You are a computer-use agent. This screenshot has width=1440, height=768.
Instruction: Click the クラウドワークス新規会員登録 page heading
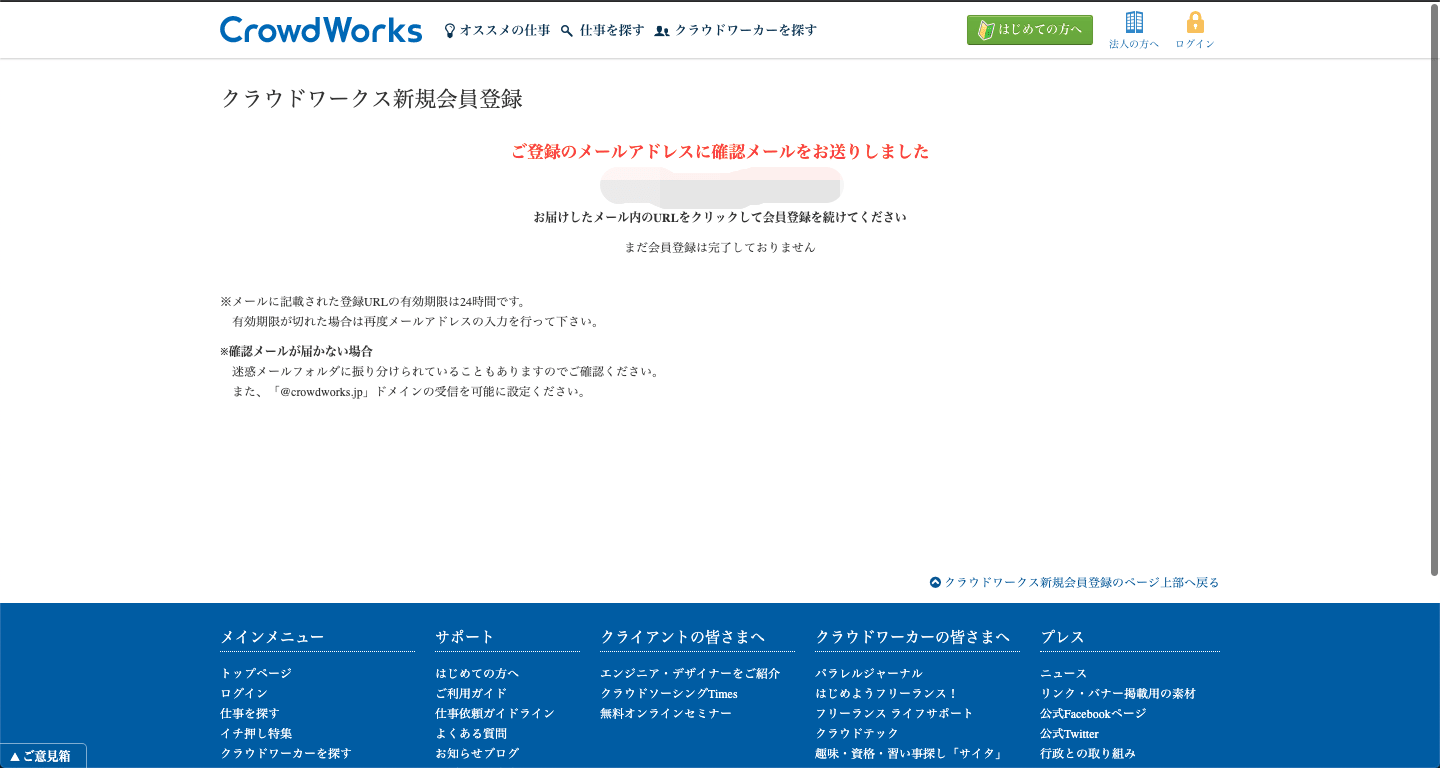tap(372, 98)
